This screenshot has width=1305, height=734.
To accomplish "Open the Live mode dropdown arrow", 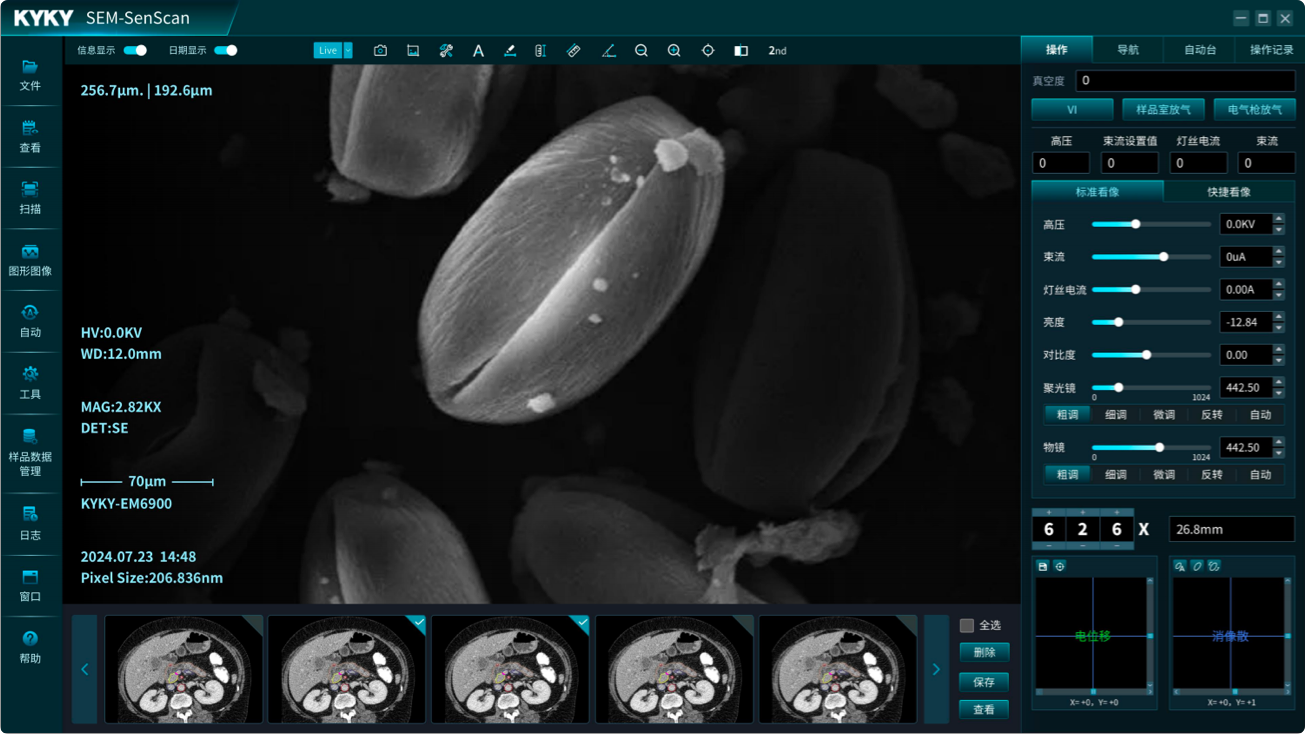I will coord(348,50).
